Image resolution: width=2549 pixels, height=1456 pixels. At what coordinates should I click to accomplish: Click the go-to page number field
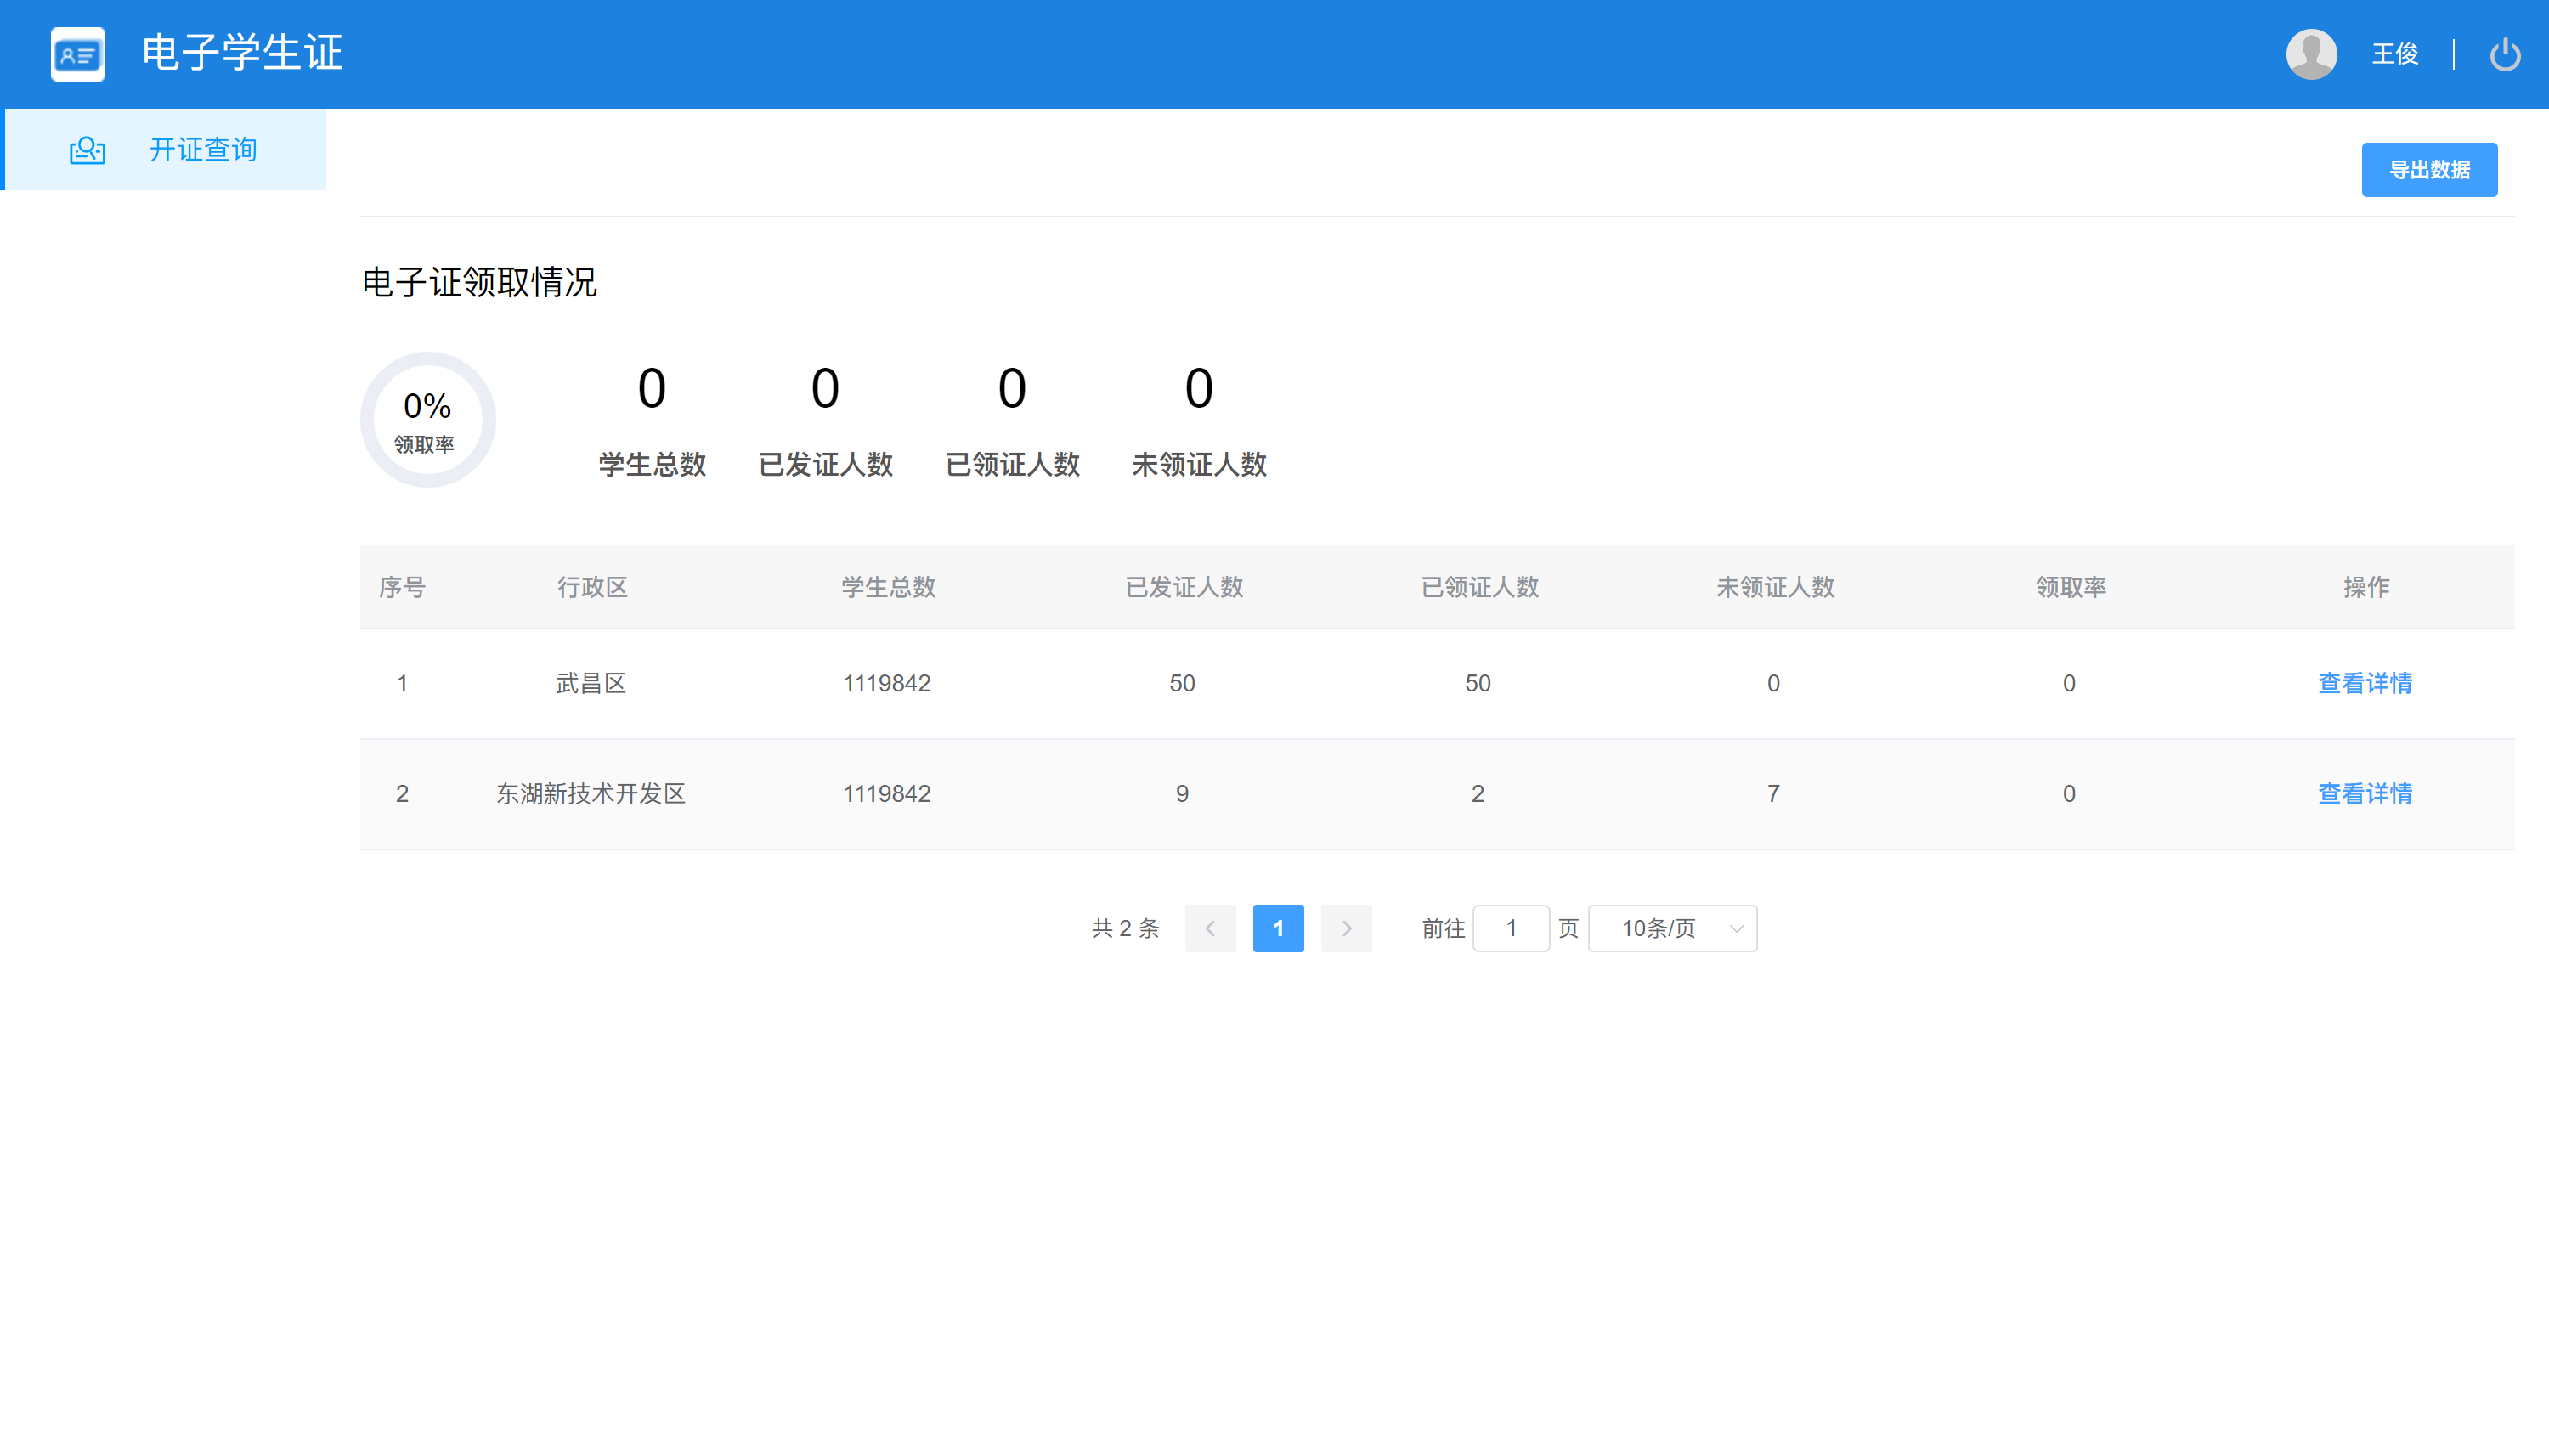[x=1511, y=928]
